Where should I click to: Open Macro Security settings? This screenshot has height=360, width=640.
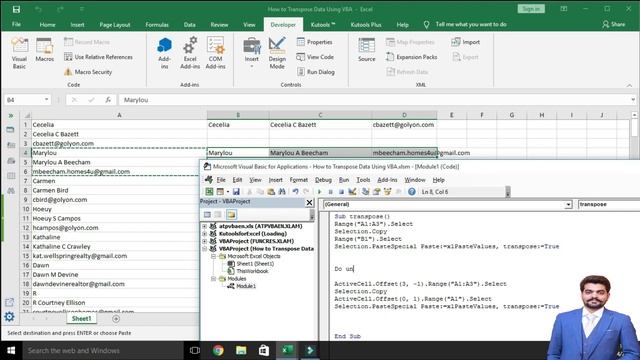pos(88,72)
